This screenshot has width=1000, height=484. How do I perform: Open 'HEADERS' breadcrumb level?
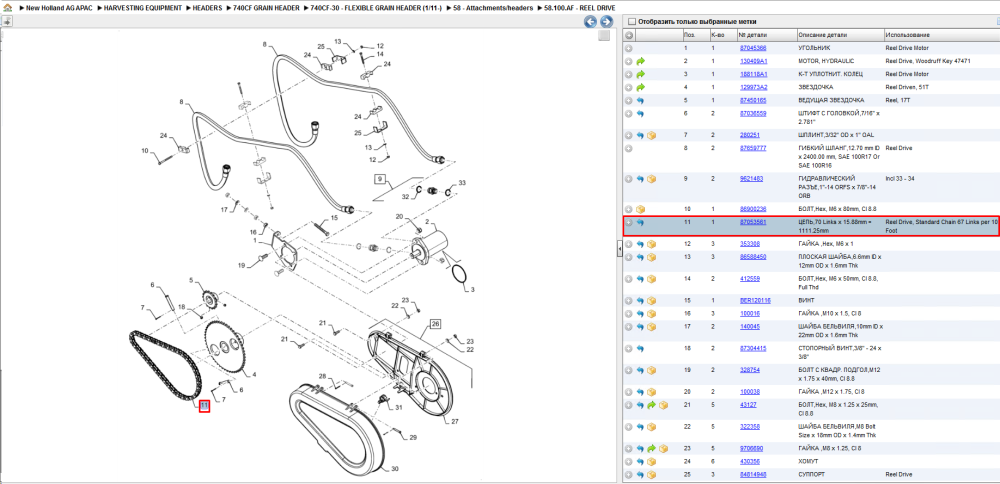[207, 8]
